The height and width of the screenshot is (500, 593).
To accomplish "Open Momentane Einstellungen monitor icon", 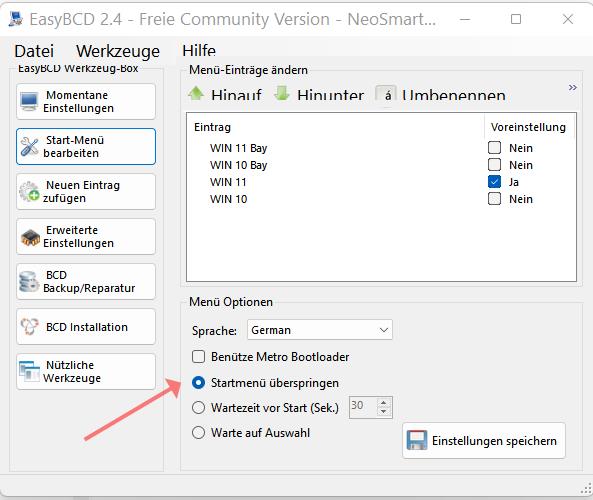I will coord(29,101).
